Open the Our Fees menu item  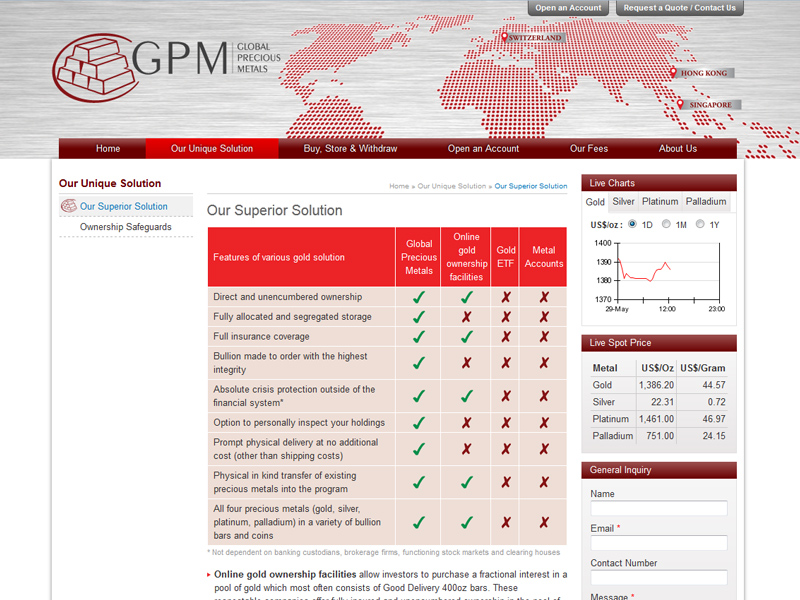click(x=589, y=148)
